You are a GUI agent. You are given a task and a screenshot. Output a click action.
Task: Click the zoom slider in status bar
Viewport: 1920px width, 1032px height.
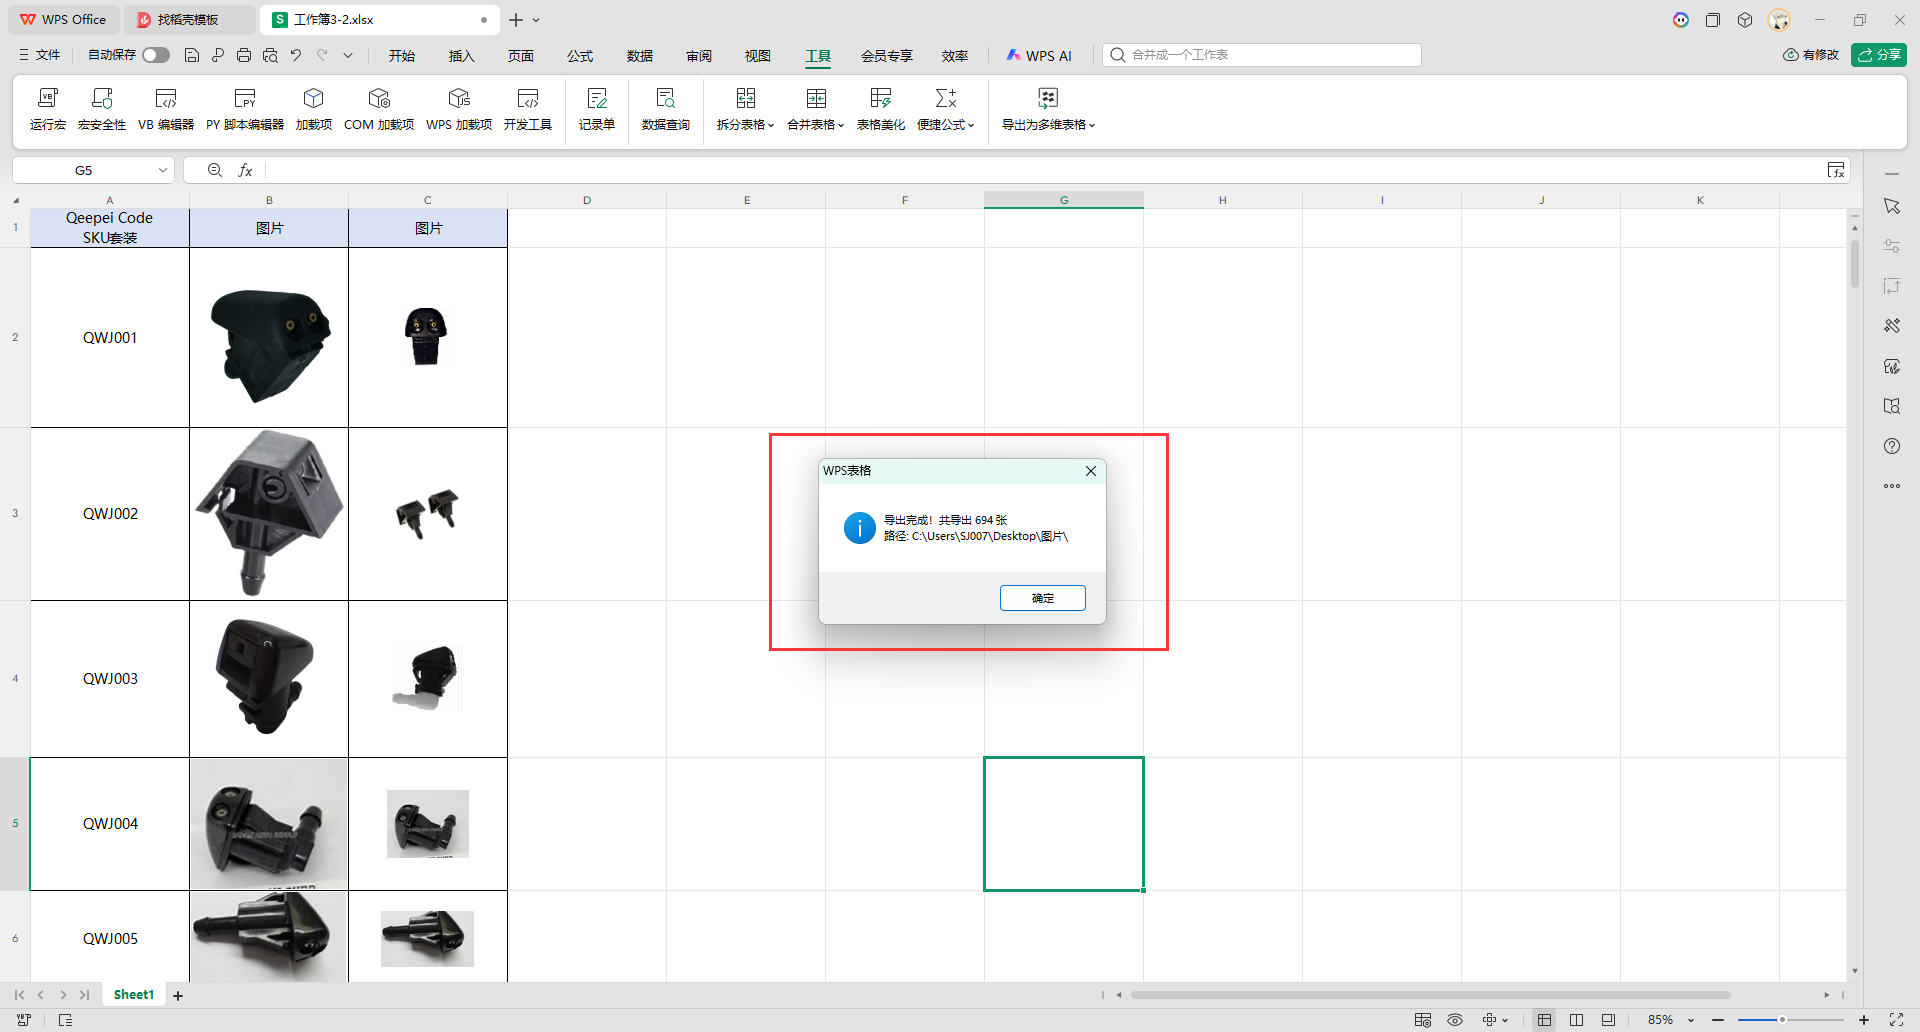(1782, 1020)
